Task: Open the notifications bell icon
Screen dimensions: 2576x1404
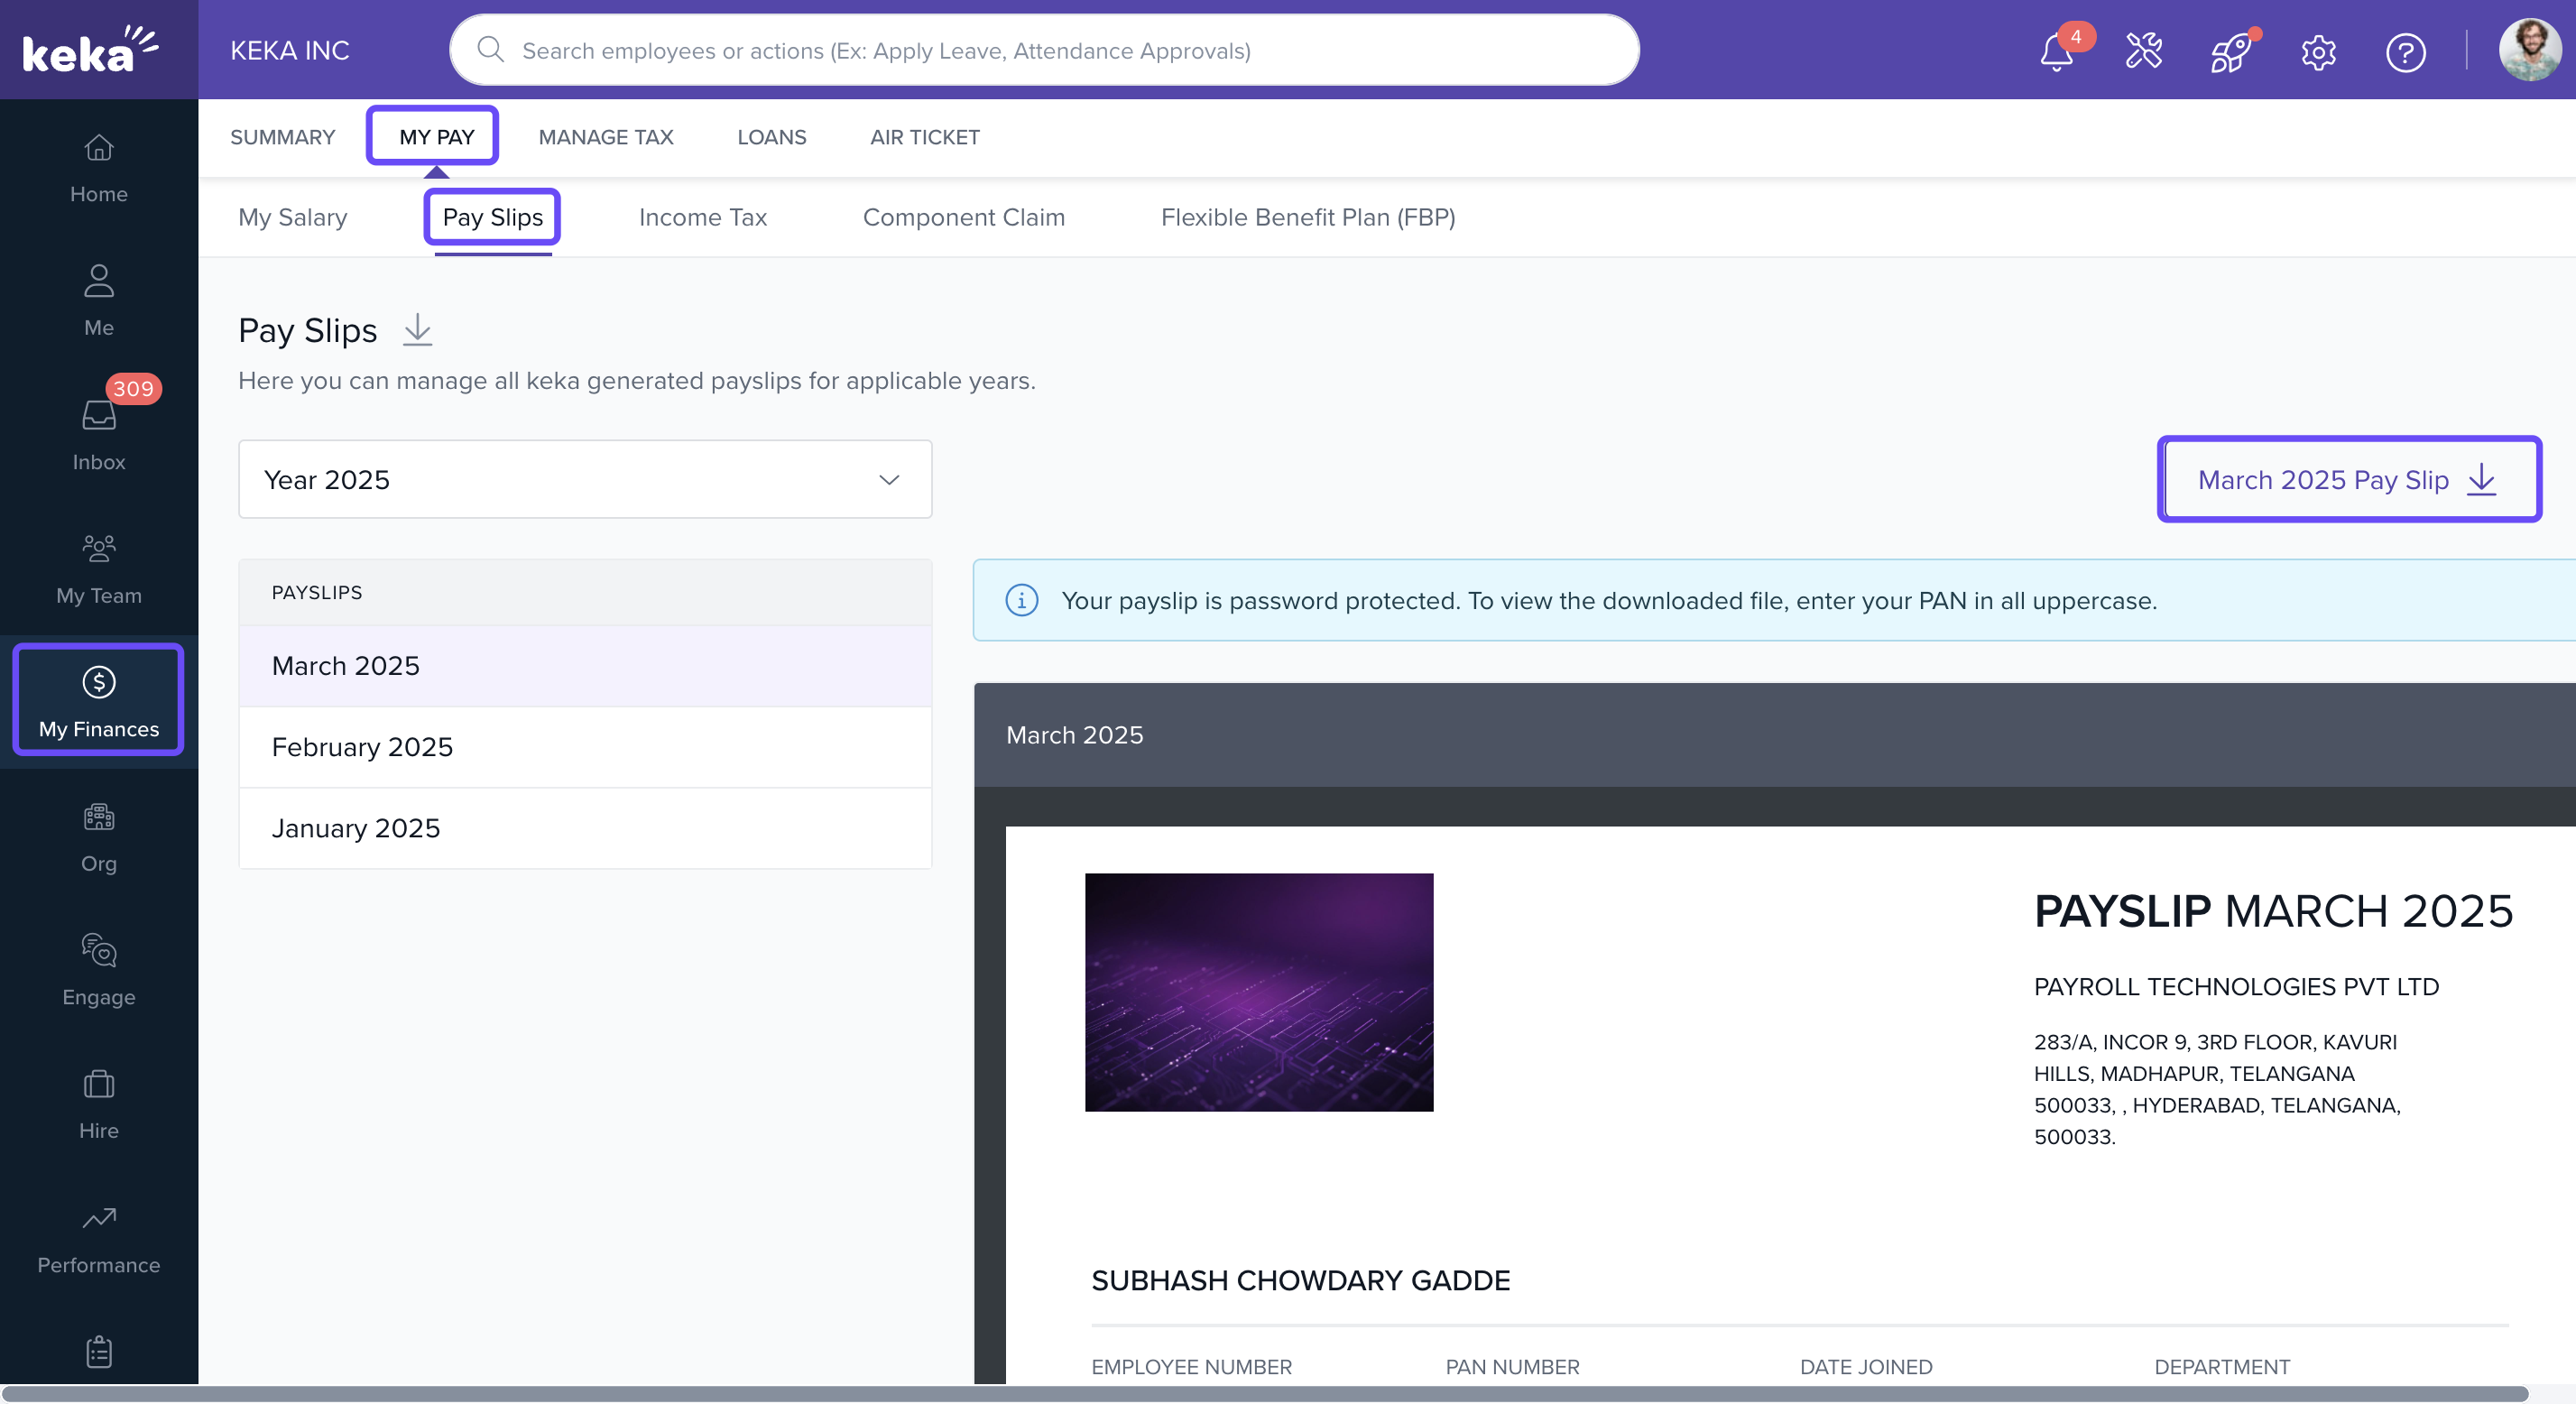Action: (x=2056, y=52)
